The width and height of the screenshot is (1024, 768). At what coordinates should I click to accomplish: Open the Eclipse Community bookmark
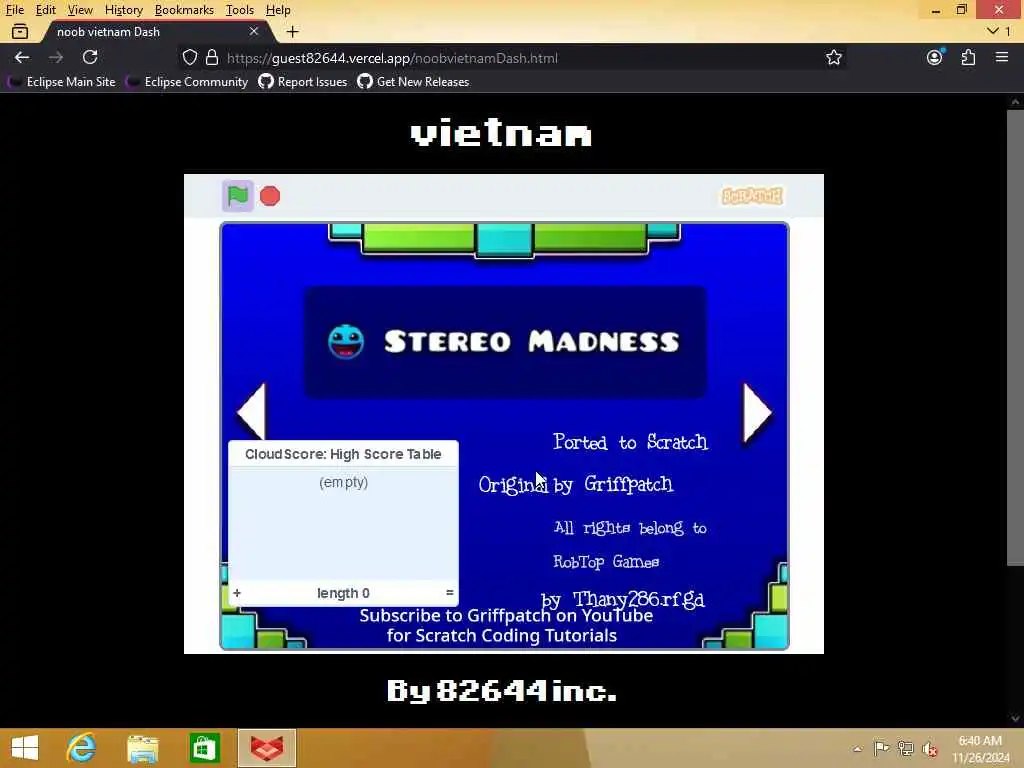pyautogui.click(x=189, y=82)
